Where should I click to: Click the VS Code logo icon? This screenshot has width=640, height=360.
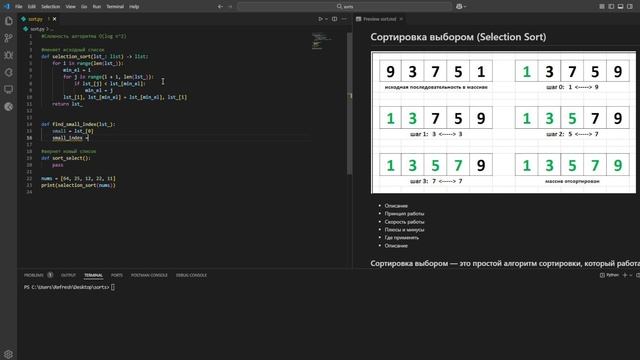7,7
